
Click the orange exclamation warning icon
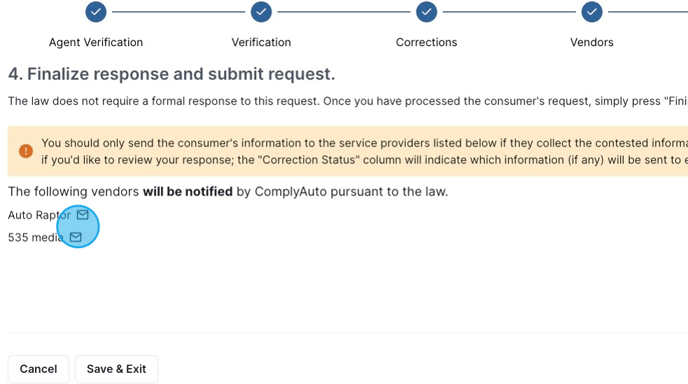point(26,151)
